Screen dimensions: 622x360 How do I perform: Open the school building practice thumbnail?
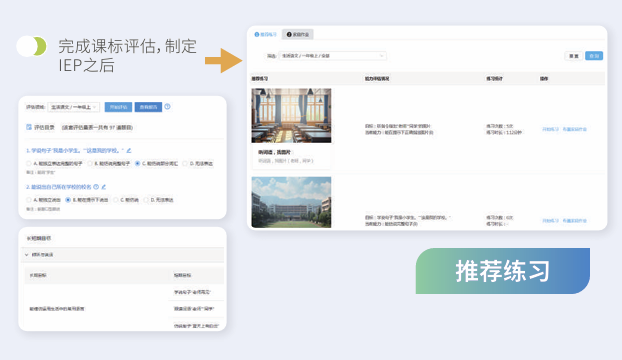tap(291, 202)
